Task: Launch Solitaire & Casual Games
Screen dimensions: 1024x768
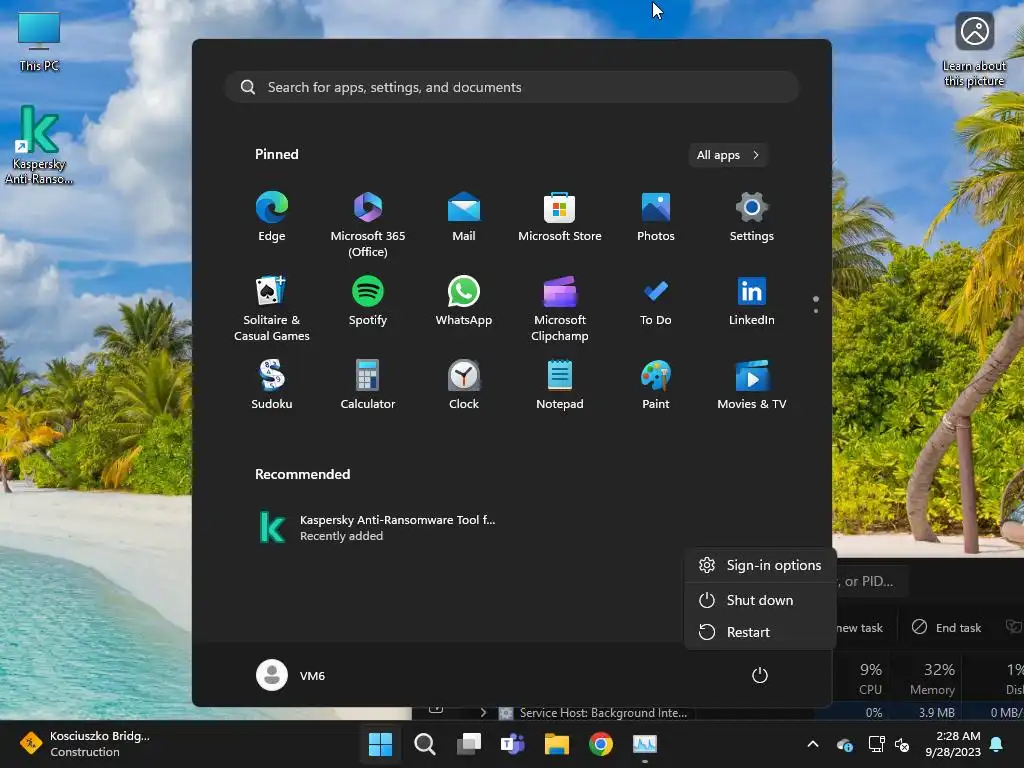Action: 272,308
